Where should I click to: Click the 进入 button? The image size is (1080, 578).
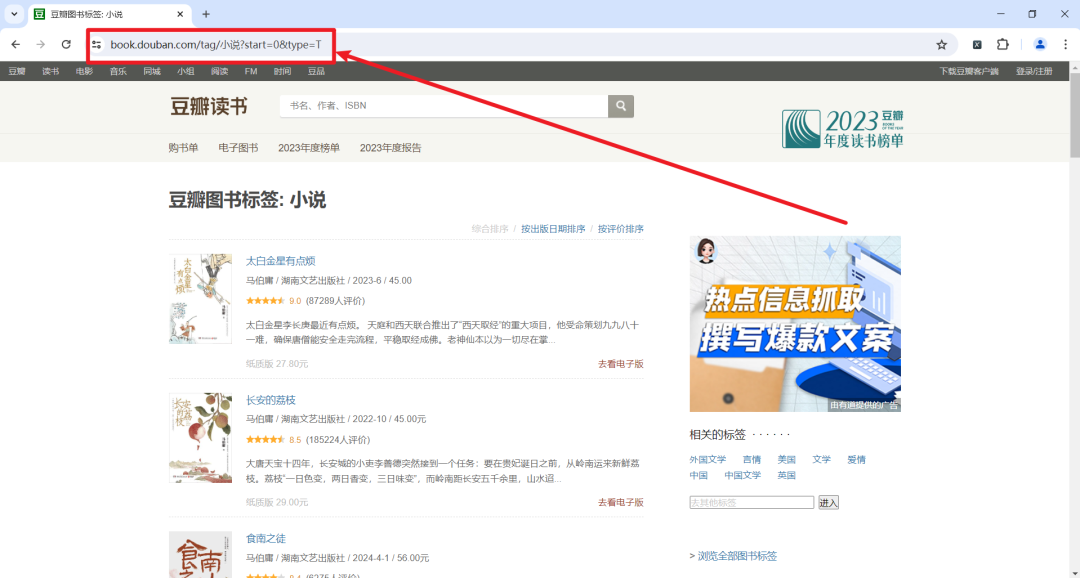click(x=828, y=503)
